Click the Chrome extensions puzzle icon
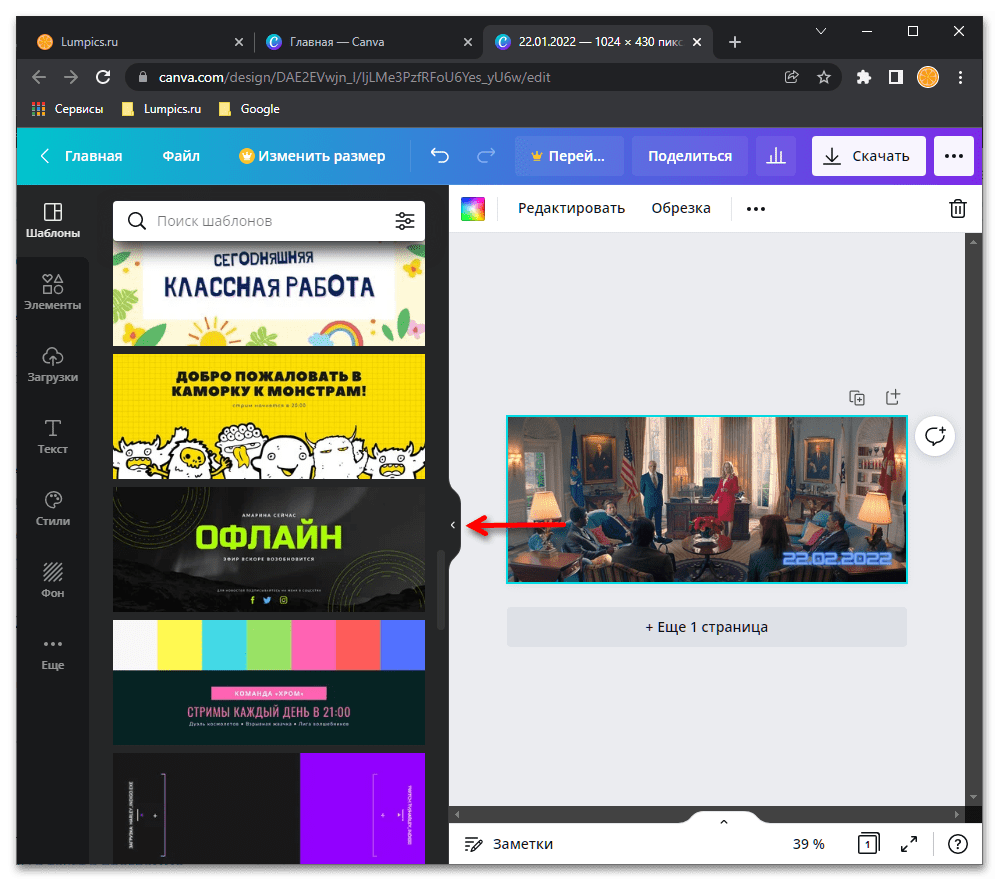 (863, 77)
